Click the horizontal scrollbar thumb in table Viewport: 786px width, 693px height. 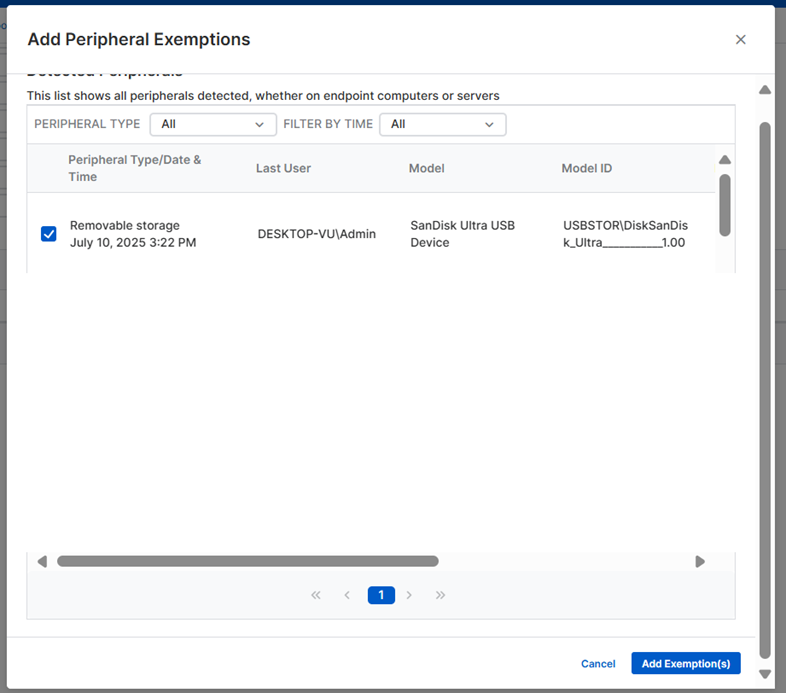click(247, 562)
